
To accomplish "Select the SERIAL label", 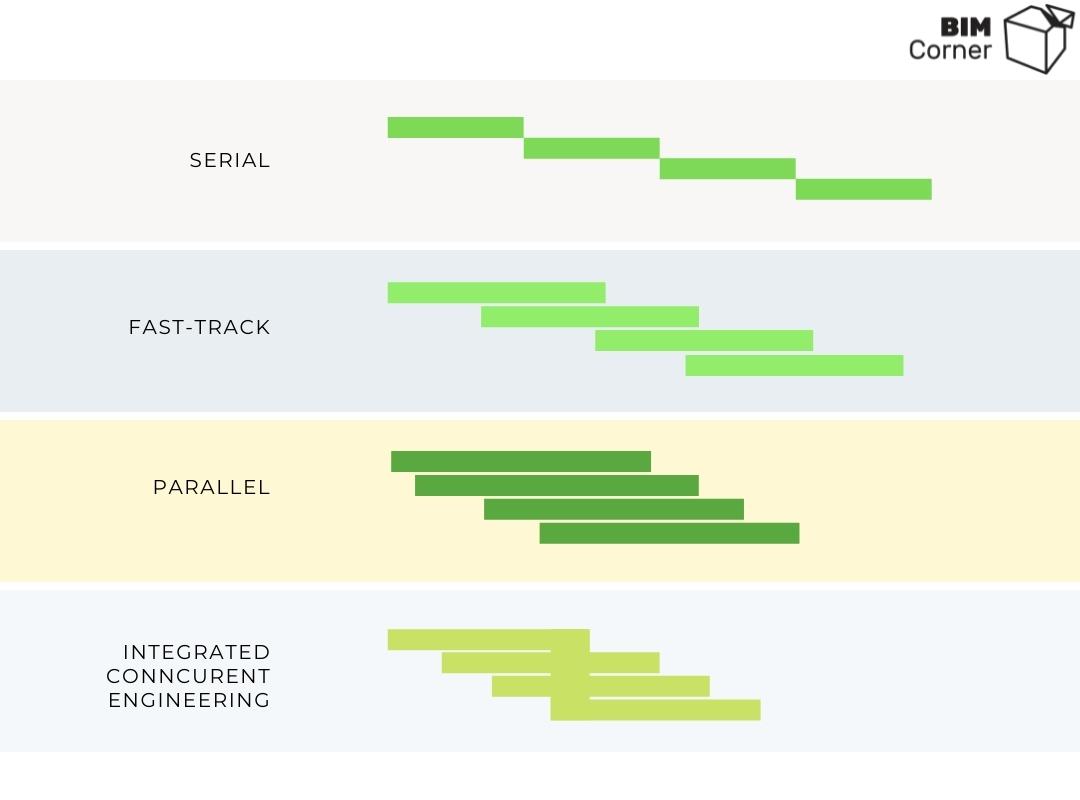I will click(230, 161).
